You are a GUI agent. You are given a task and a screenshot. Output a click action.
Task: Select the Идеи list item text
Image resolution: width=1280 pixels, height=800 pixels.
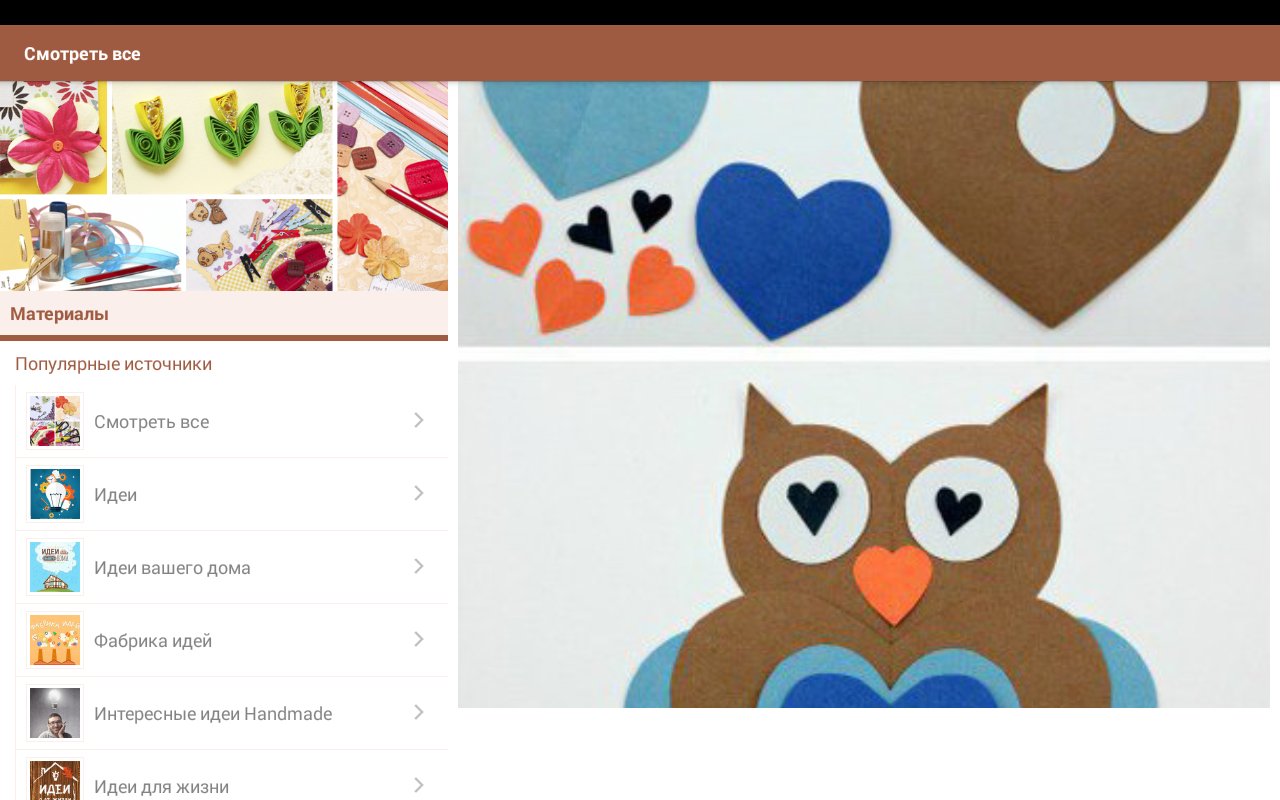tap(115, 495)
